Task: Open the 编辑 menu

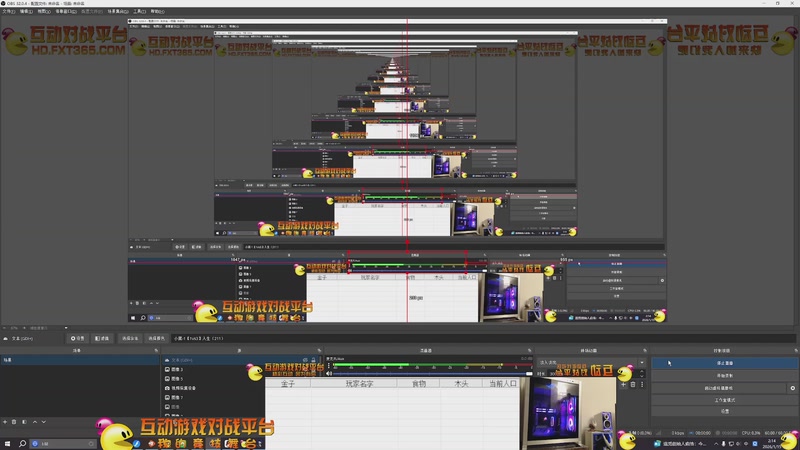Action: pyautogui.click(x=26, y=11)
